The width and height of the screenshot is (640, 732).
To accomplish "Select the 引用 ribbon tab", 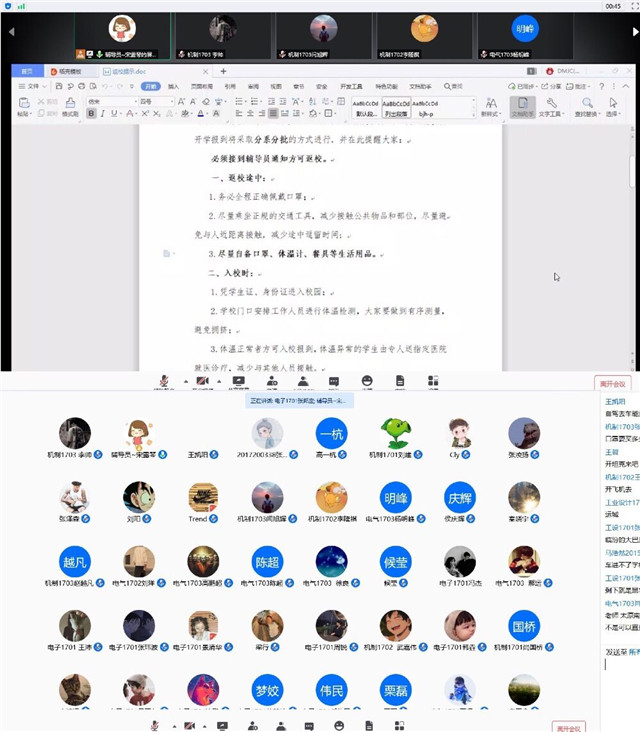I will click(230, 86).
